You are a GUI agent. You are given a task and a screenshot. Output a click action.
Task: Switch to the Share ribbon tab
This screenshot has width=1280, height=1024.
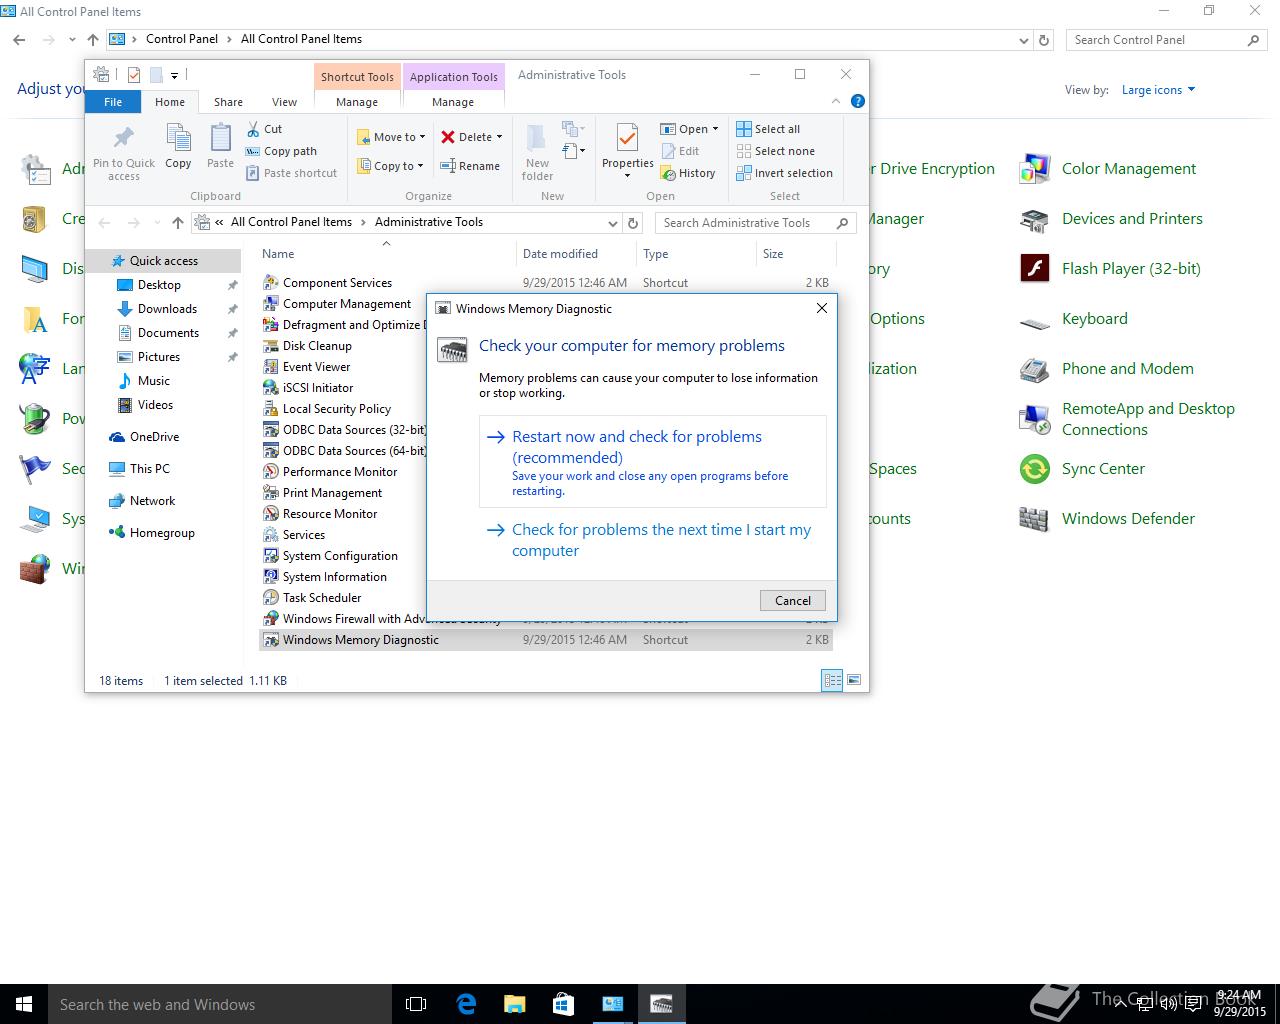point(228,102)
